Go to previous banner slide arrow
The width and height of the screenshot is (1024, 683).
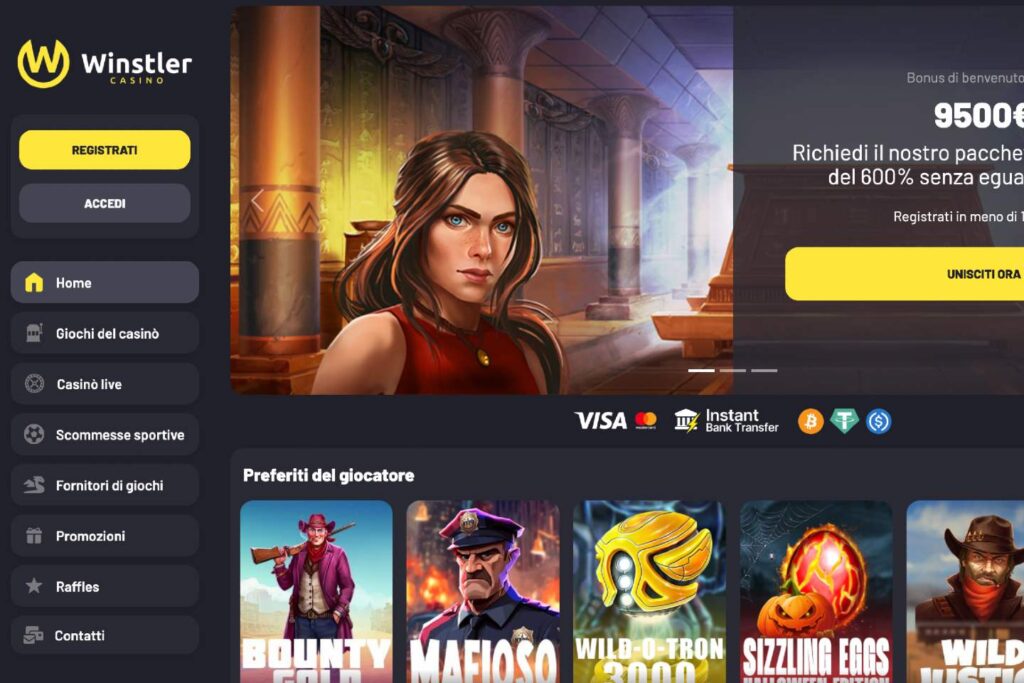(257, 200)
